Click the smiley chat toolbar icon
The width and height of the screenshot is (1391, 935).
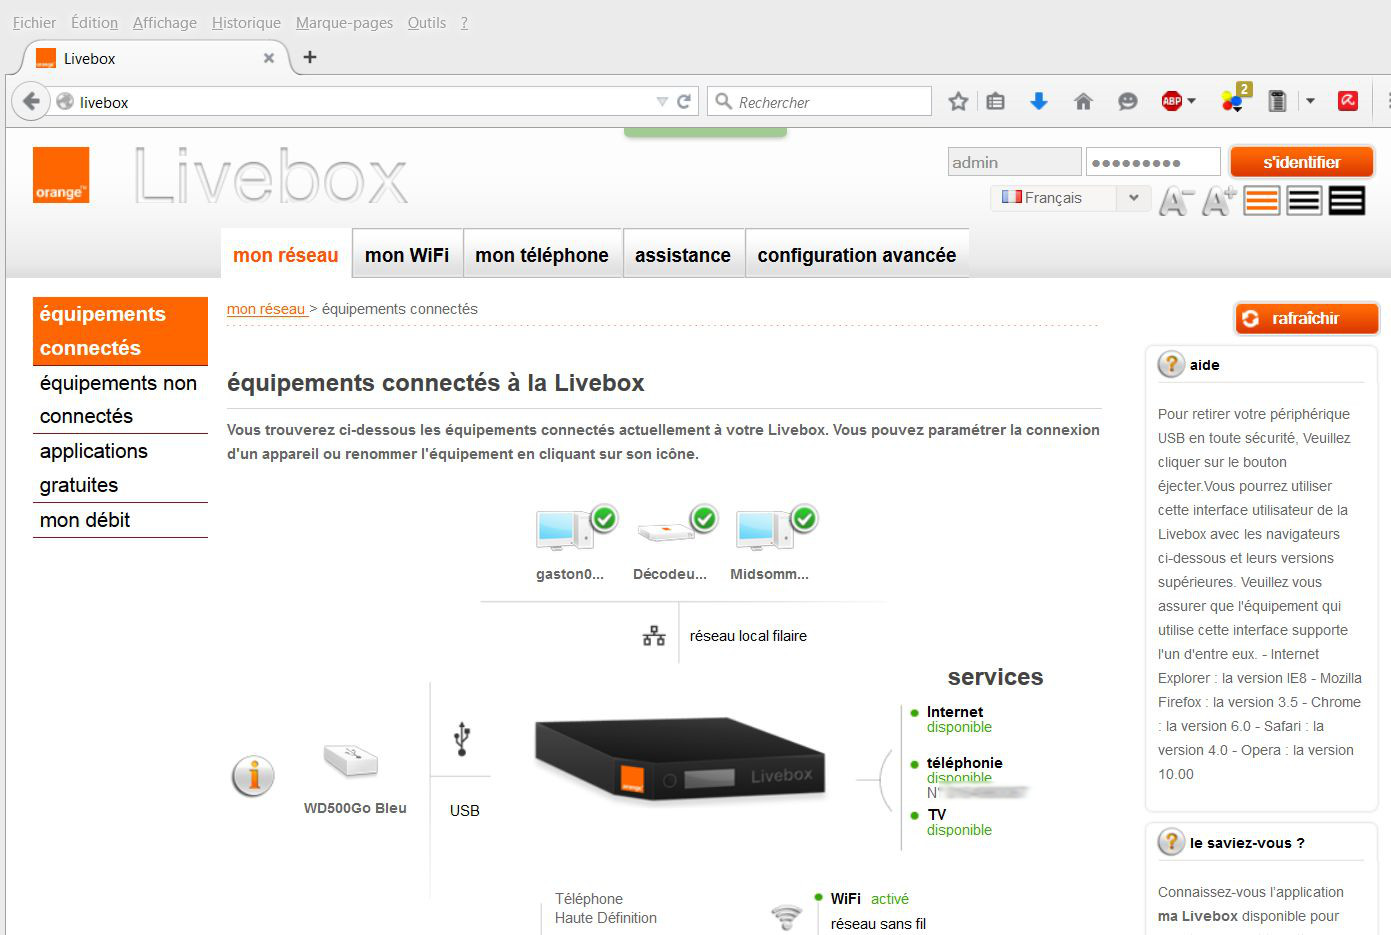coord(1127,101)
